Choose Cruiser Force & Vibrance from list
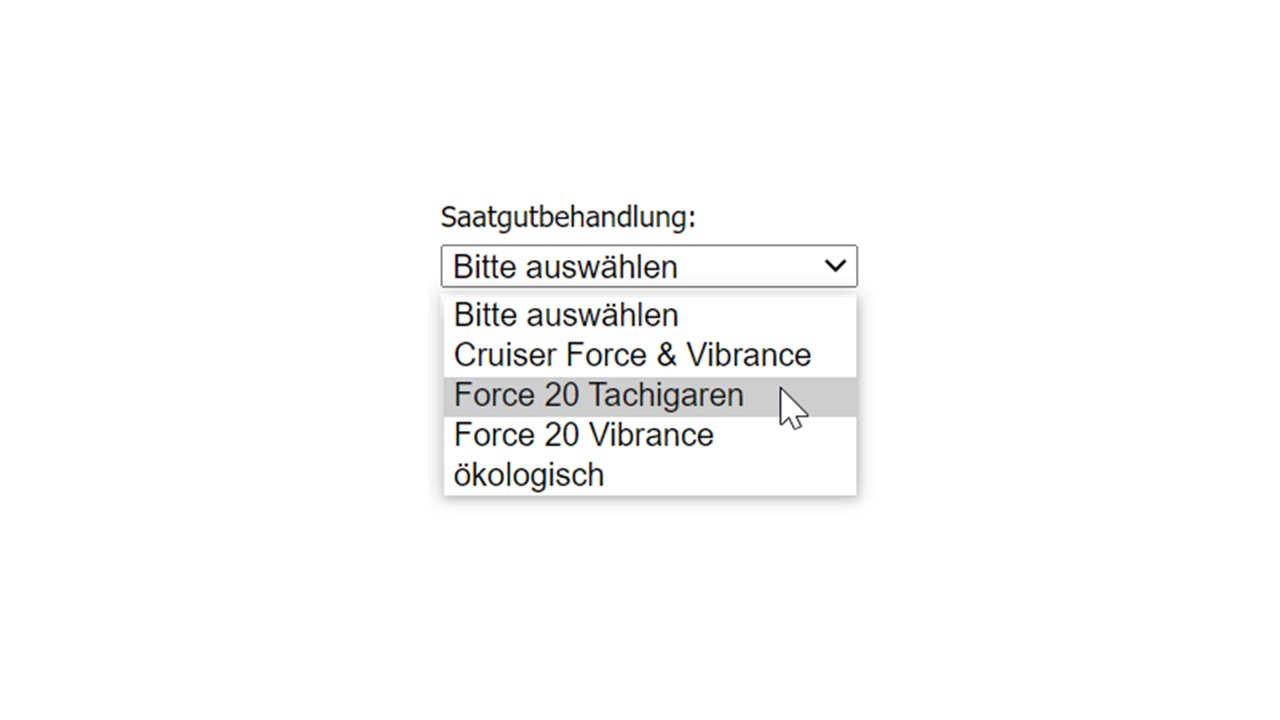 coord(632,356)
